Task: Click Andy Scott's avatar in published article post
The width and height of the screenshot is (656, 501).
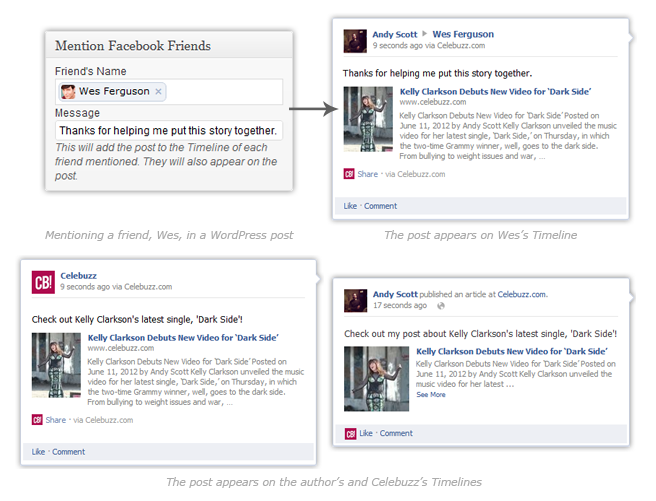Action: [x=355, y=299]
